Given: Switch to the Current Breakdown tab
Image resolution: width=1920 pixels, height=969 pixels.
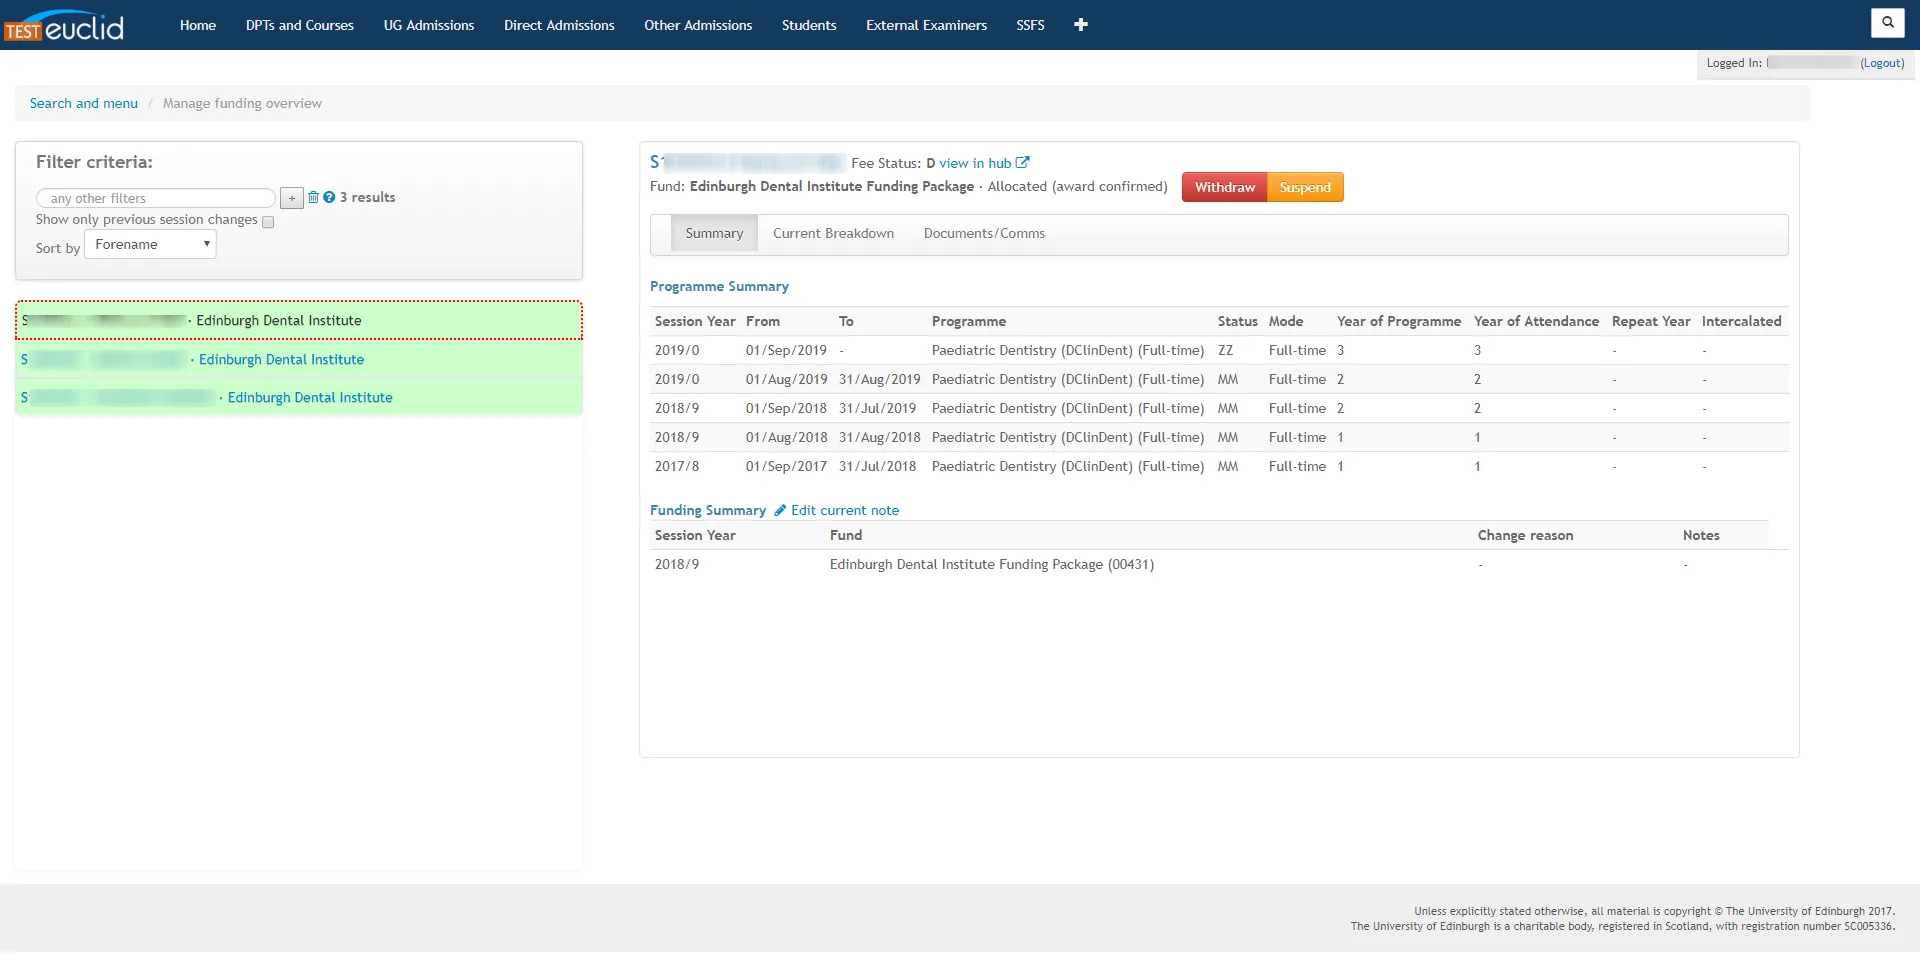Looking at the screenshot, I should 833,234.
